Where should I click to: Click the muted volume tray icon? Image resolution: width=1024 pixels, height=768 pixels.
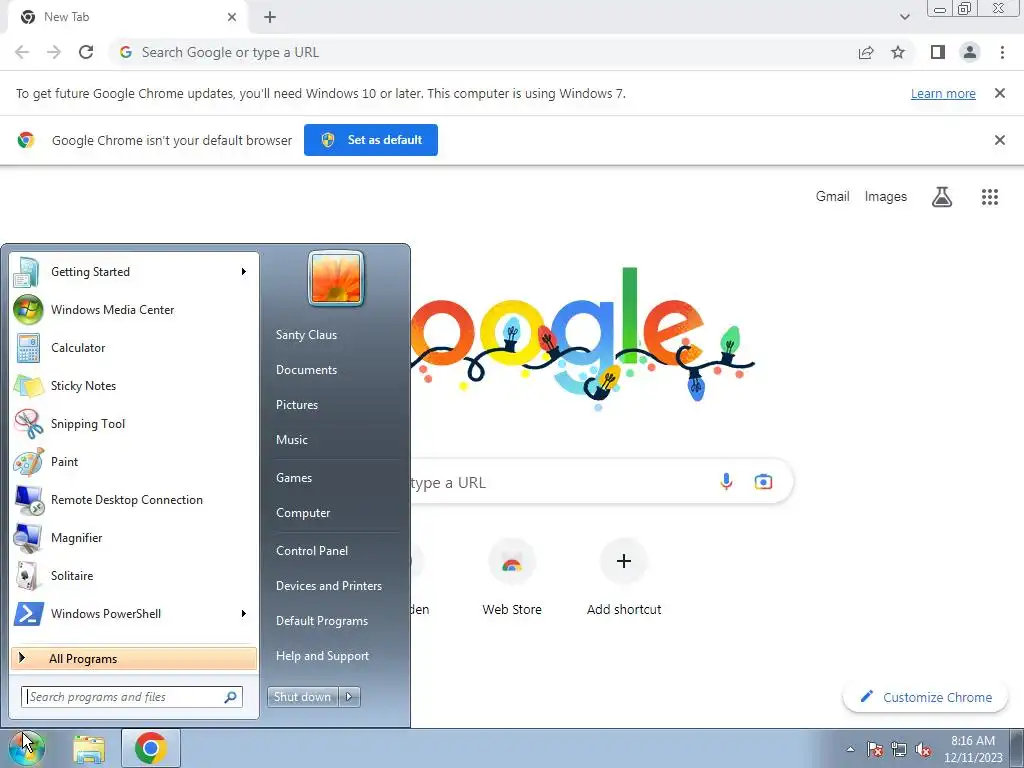coord(923,750)
